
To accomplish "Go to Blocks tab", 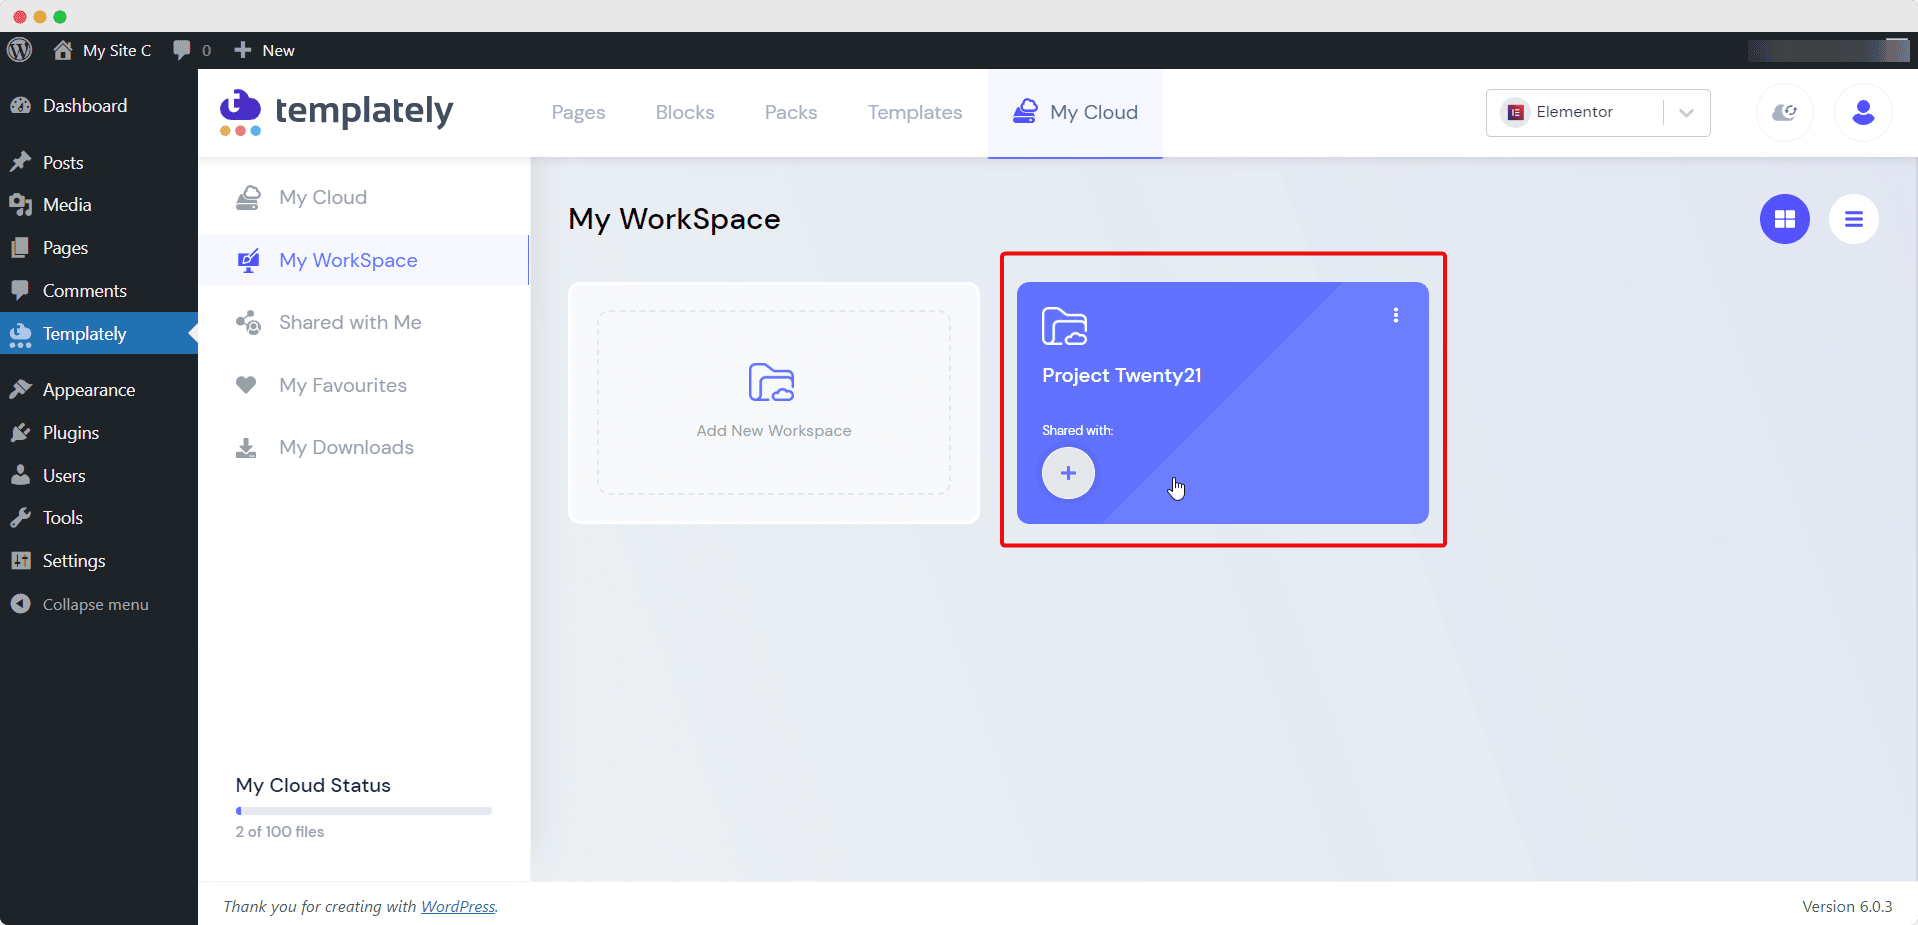I will click(x=685, y=112).
